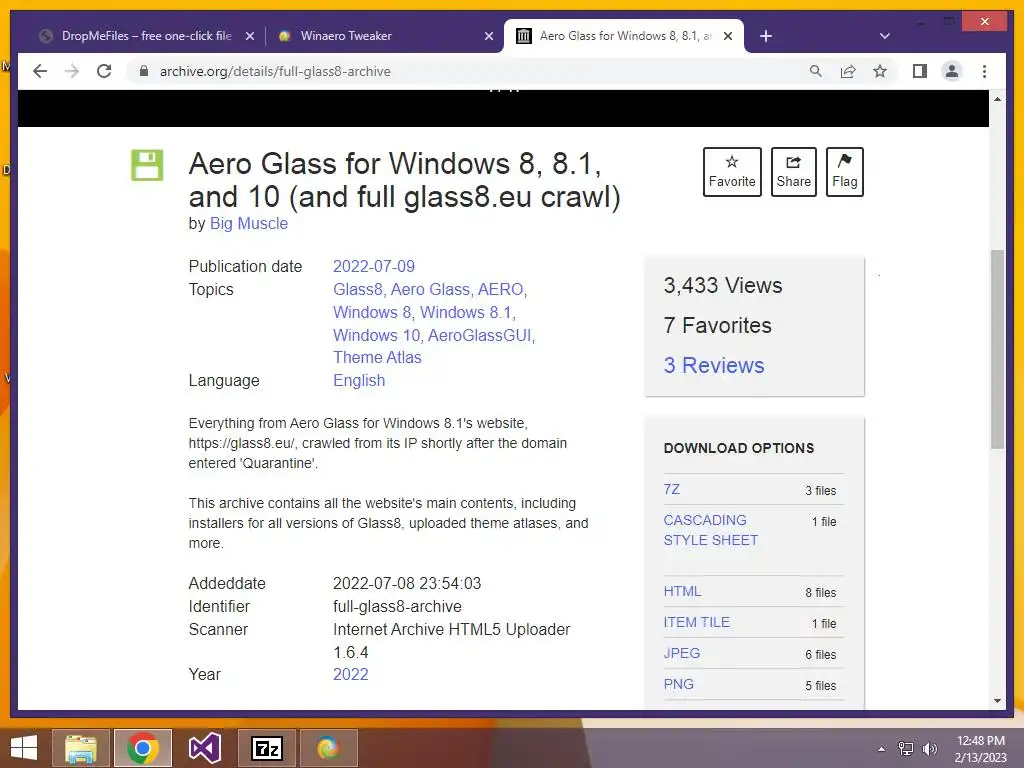The image size is (1024, 768).
Task: Flag this archive item
Action: (x=844, y=172)
